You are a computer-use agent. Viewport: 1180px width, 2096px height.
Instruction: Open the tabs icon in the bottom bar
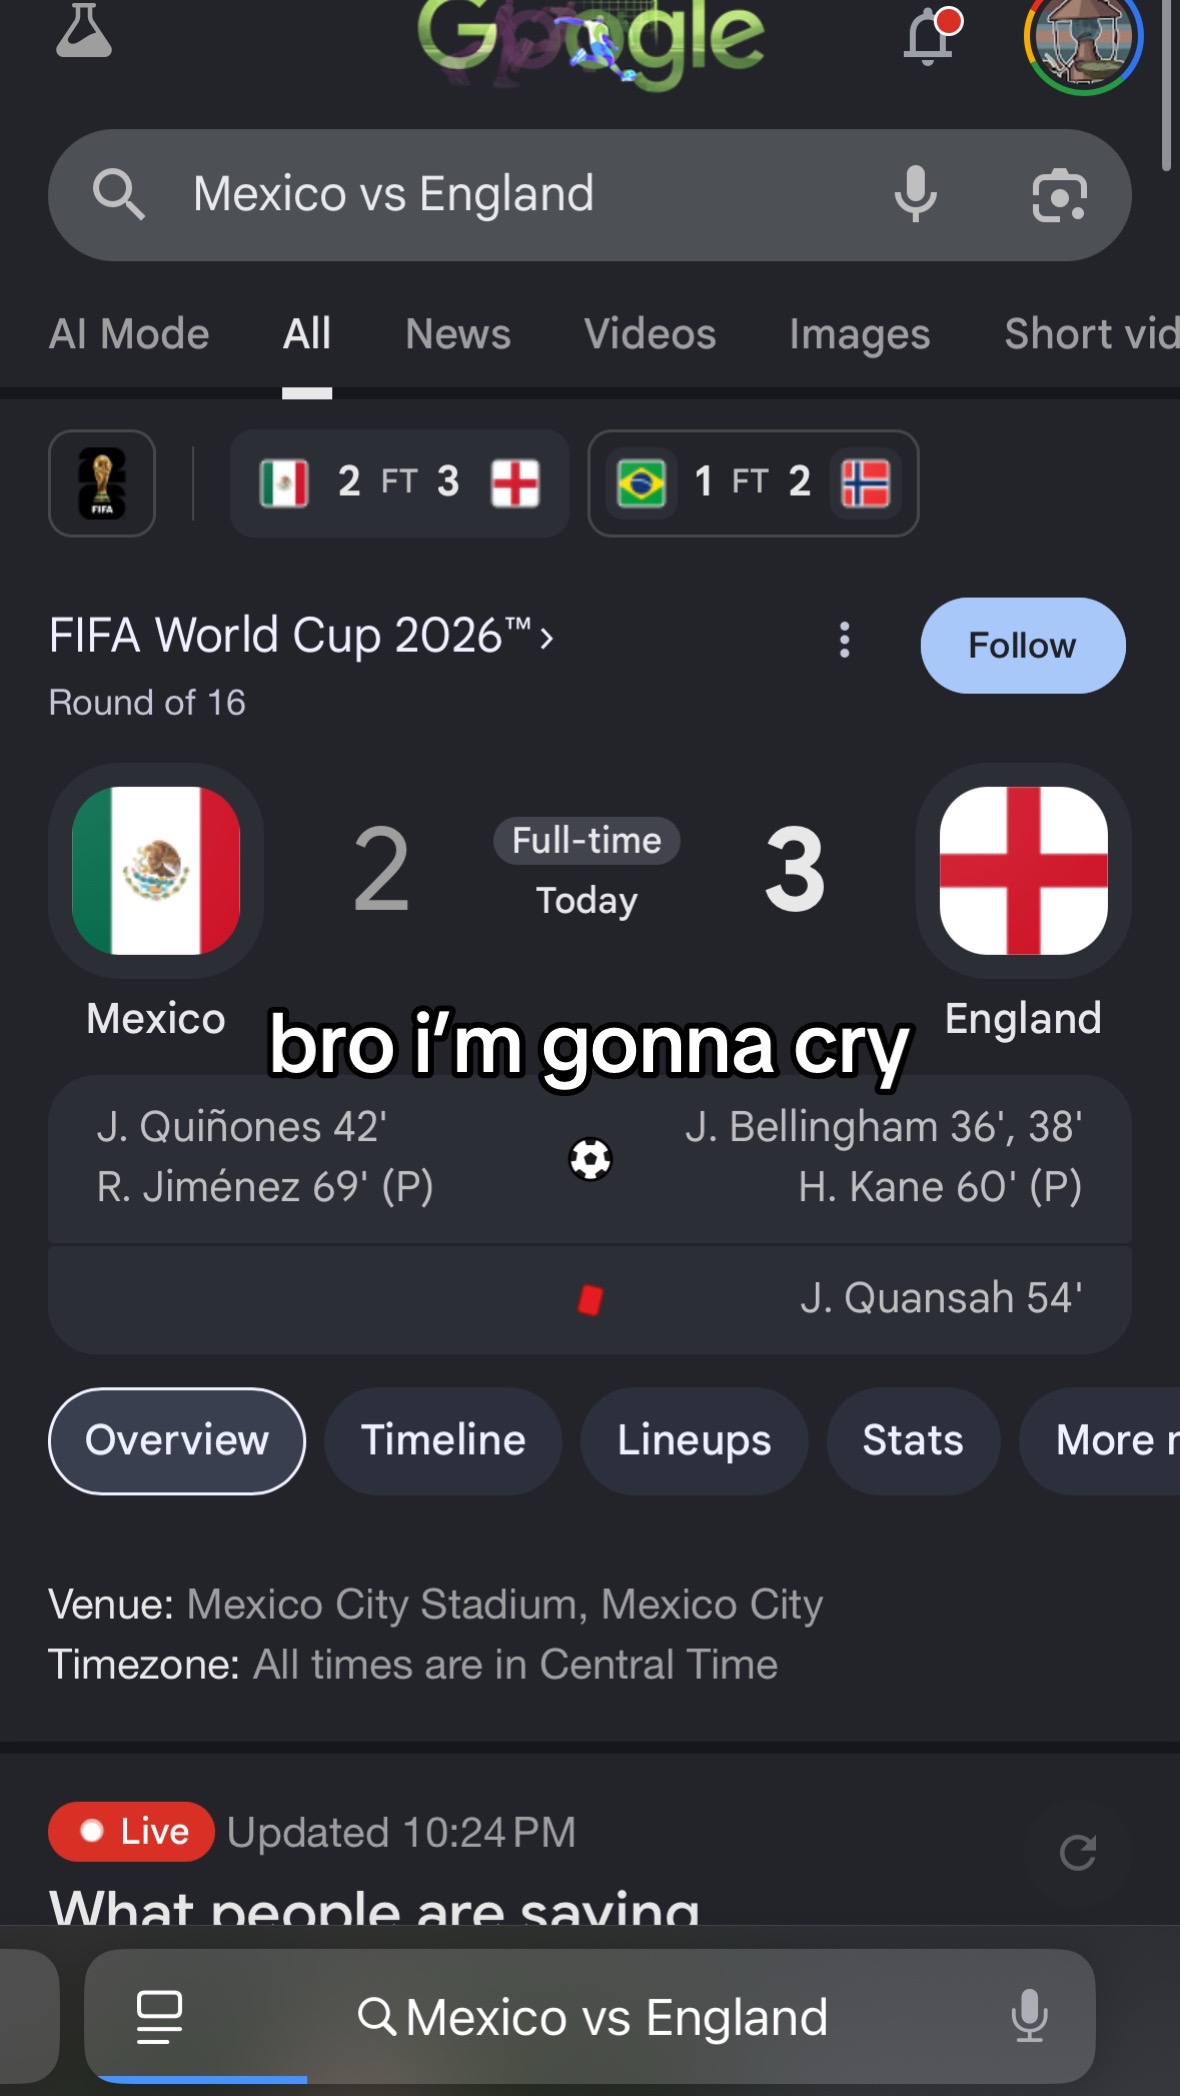pyautogui.click(x=159, y=2016)
